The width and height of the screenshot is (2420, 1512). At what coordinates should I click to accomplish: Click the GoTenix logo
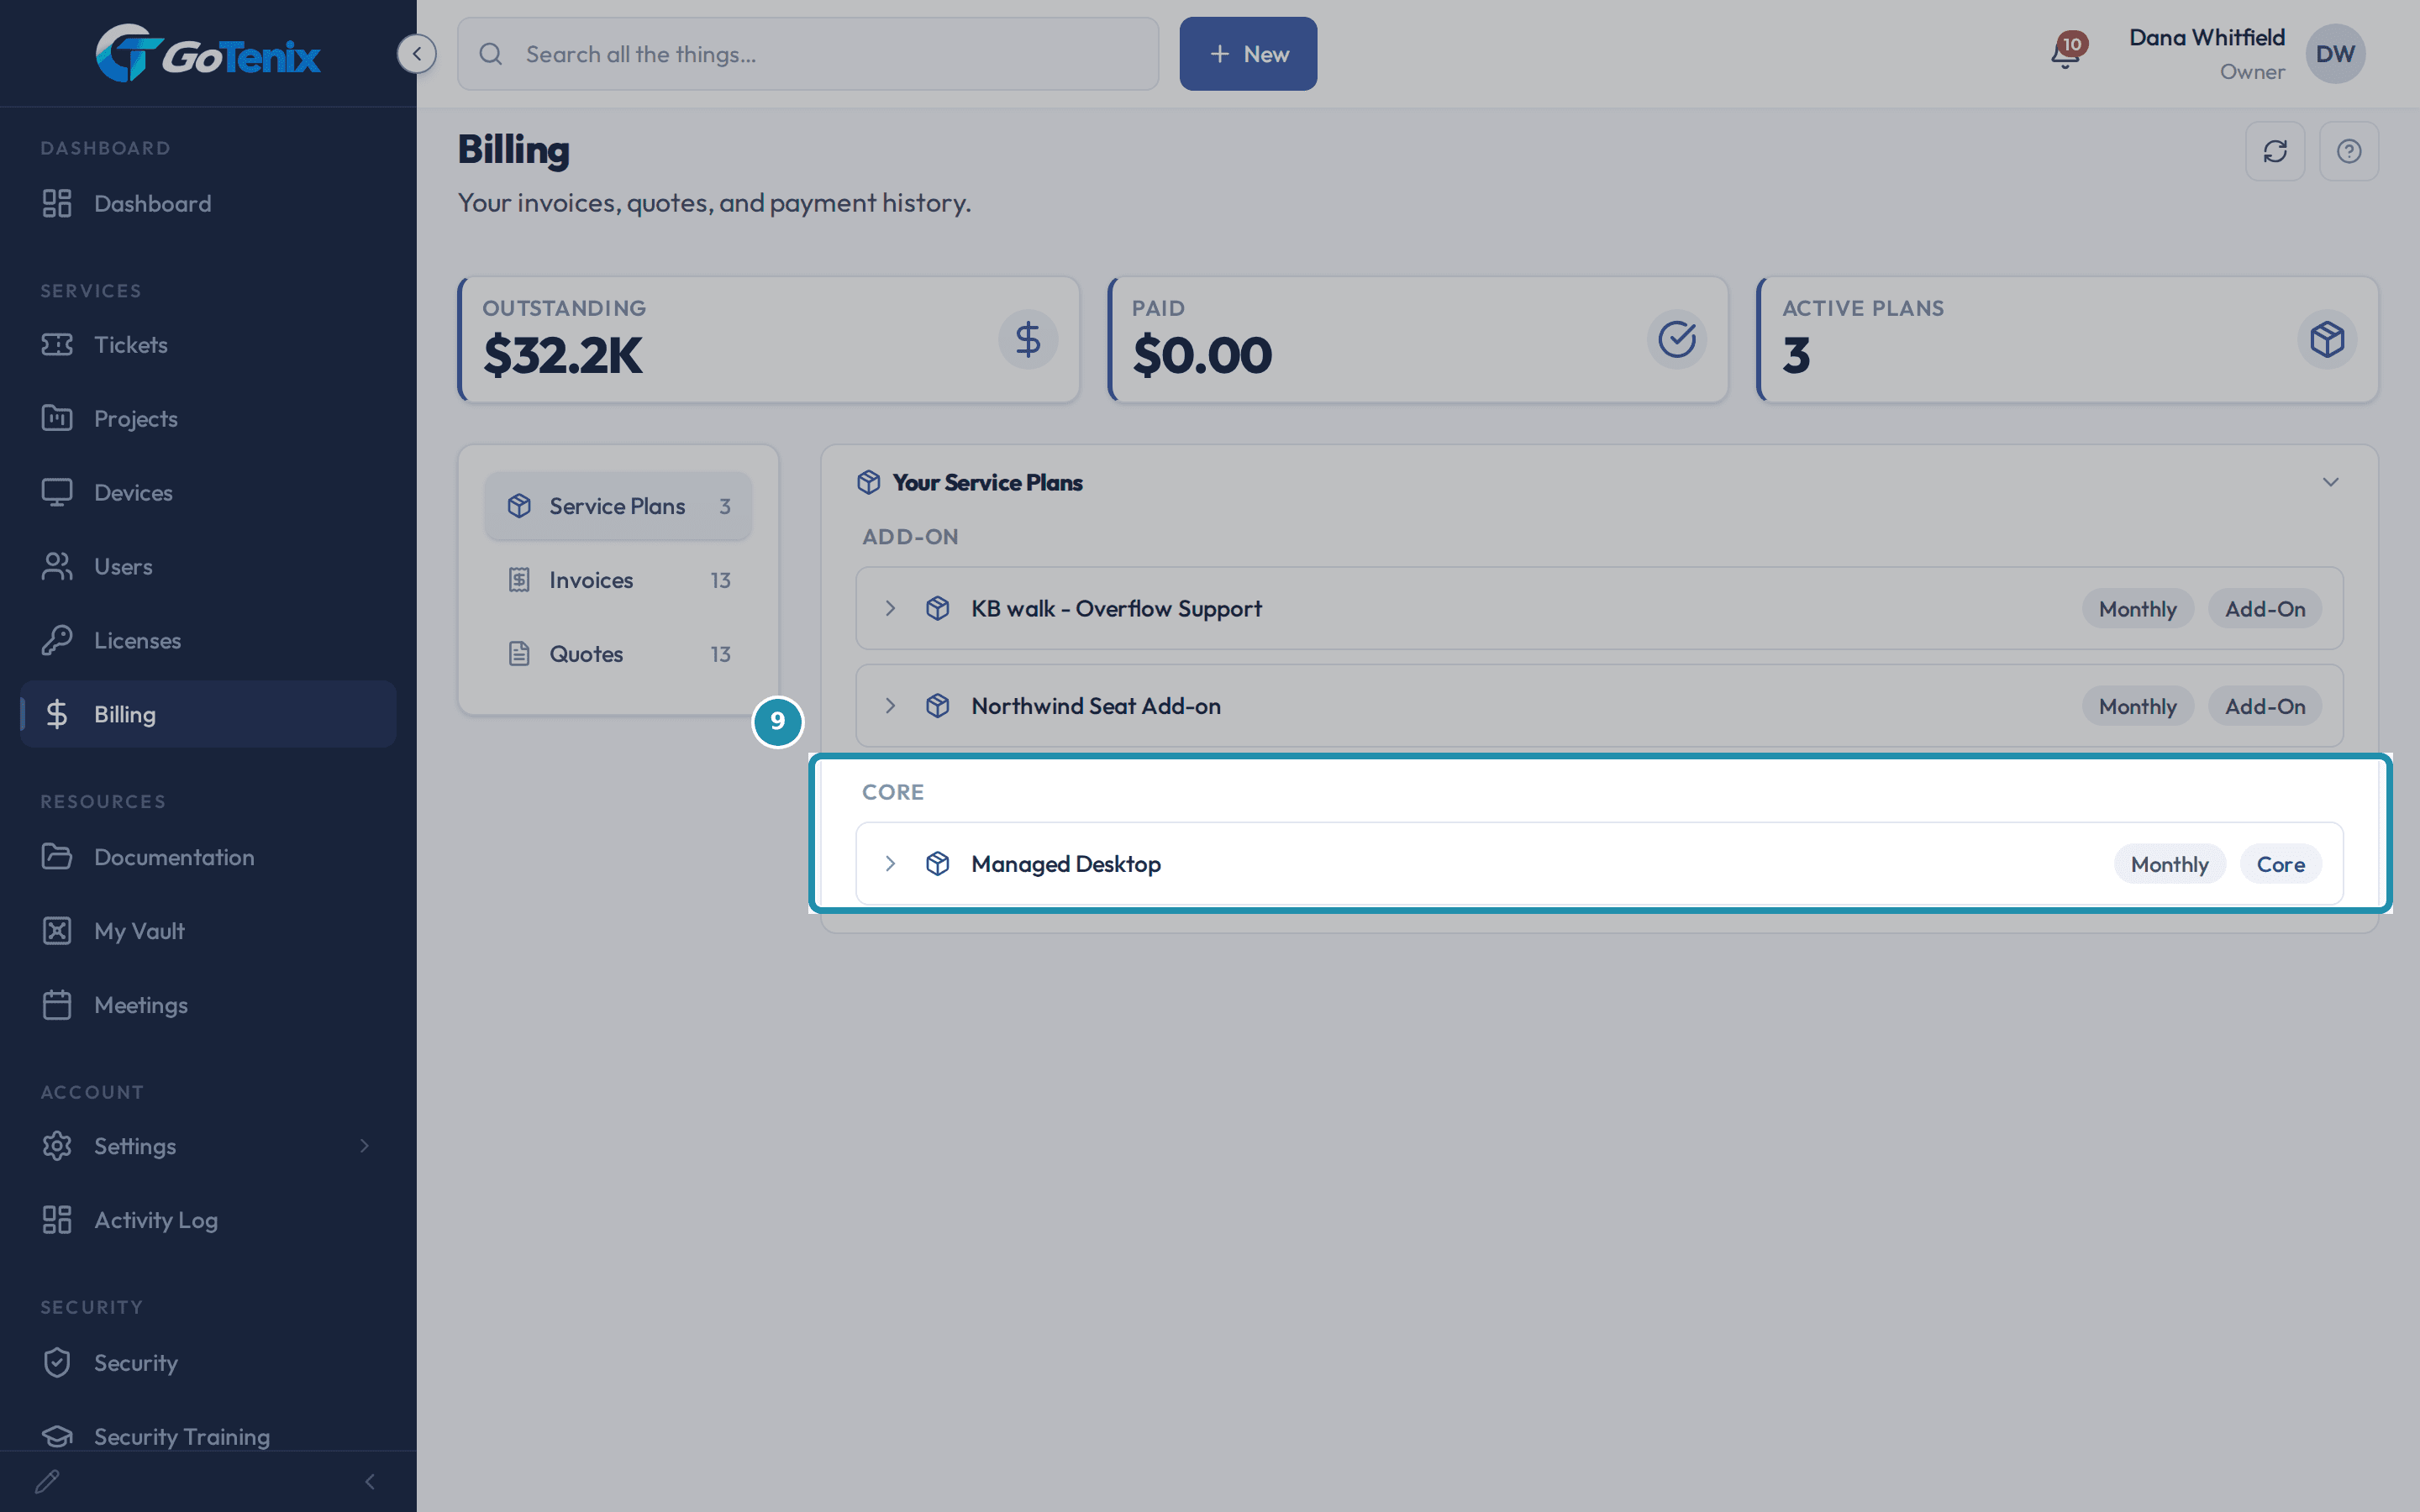[208, 53]
